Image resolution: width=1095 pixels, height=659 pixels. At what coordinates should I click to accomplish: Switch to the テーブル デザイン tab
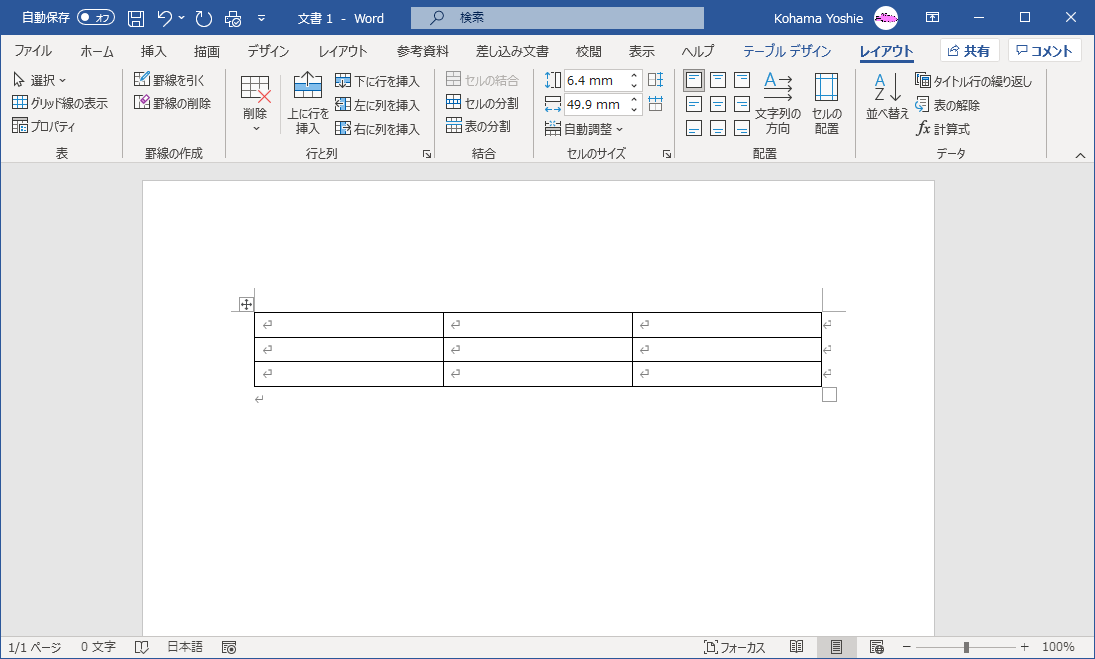pyautogui.click(x=787, y=51)
